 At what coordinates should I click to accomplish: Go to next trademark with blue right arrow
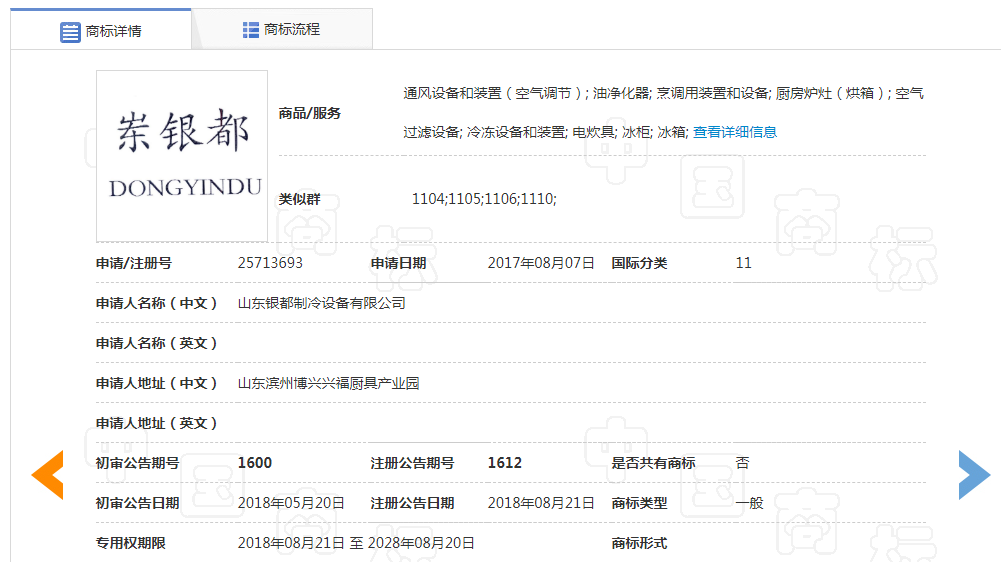click(x=974, y=475)
